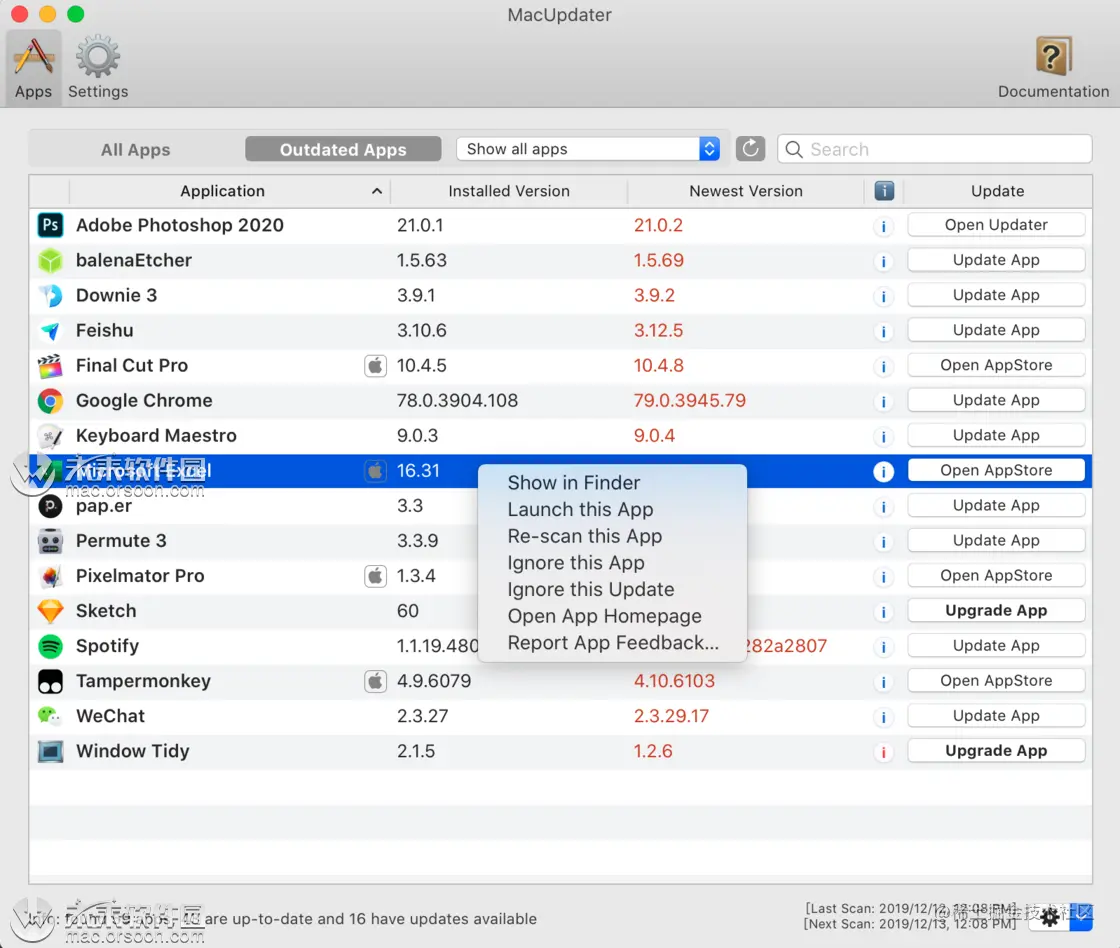
Task: Click newest version 4.10.6103 for Tampermonkey
Action: [x=674, y=681]
